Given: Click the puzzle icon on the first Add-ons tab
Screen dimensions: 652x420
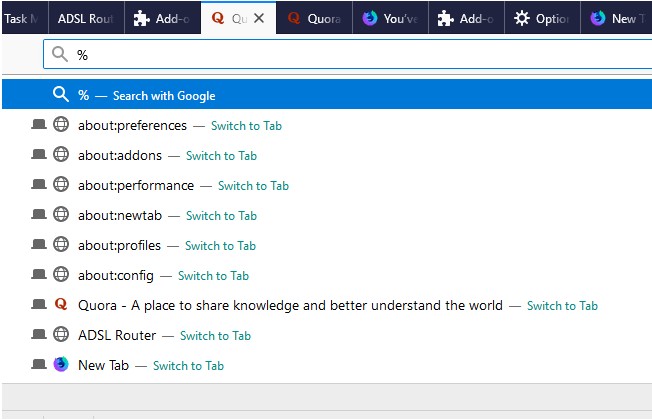Looking at the screenshot, I should 142,18.
